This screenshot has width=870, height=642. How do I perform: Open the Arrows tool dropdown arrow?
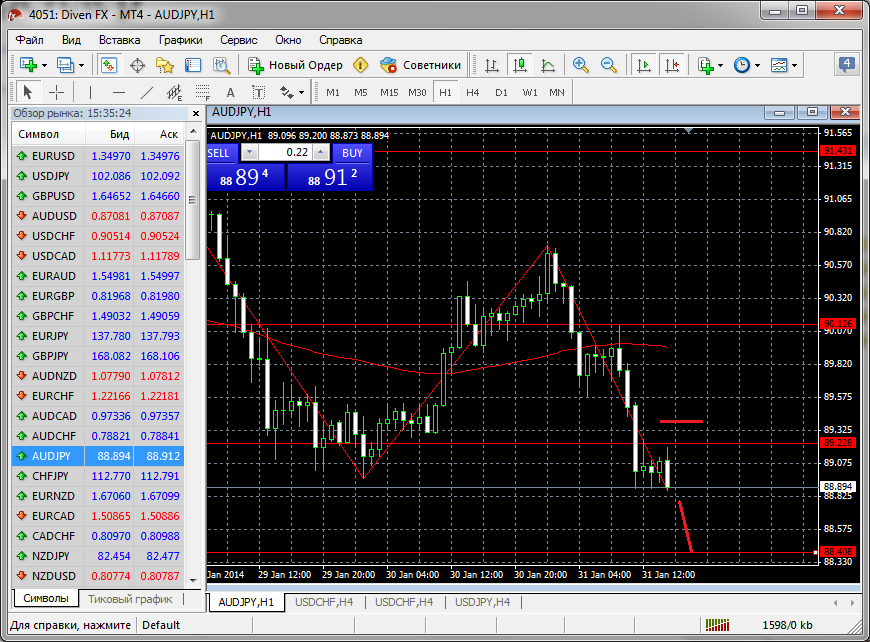pos(301,93)
